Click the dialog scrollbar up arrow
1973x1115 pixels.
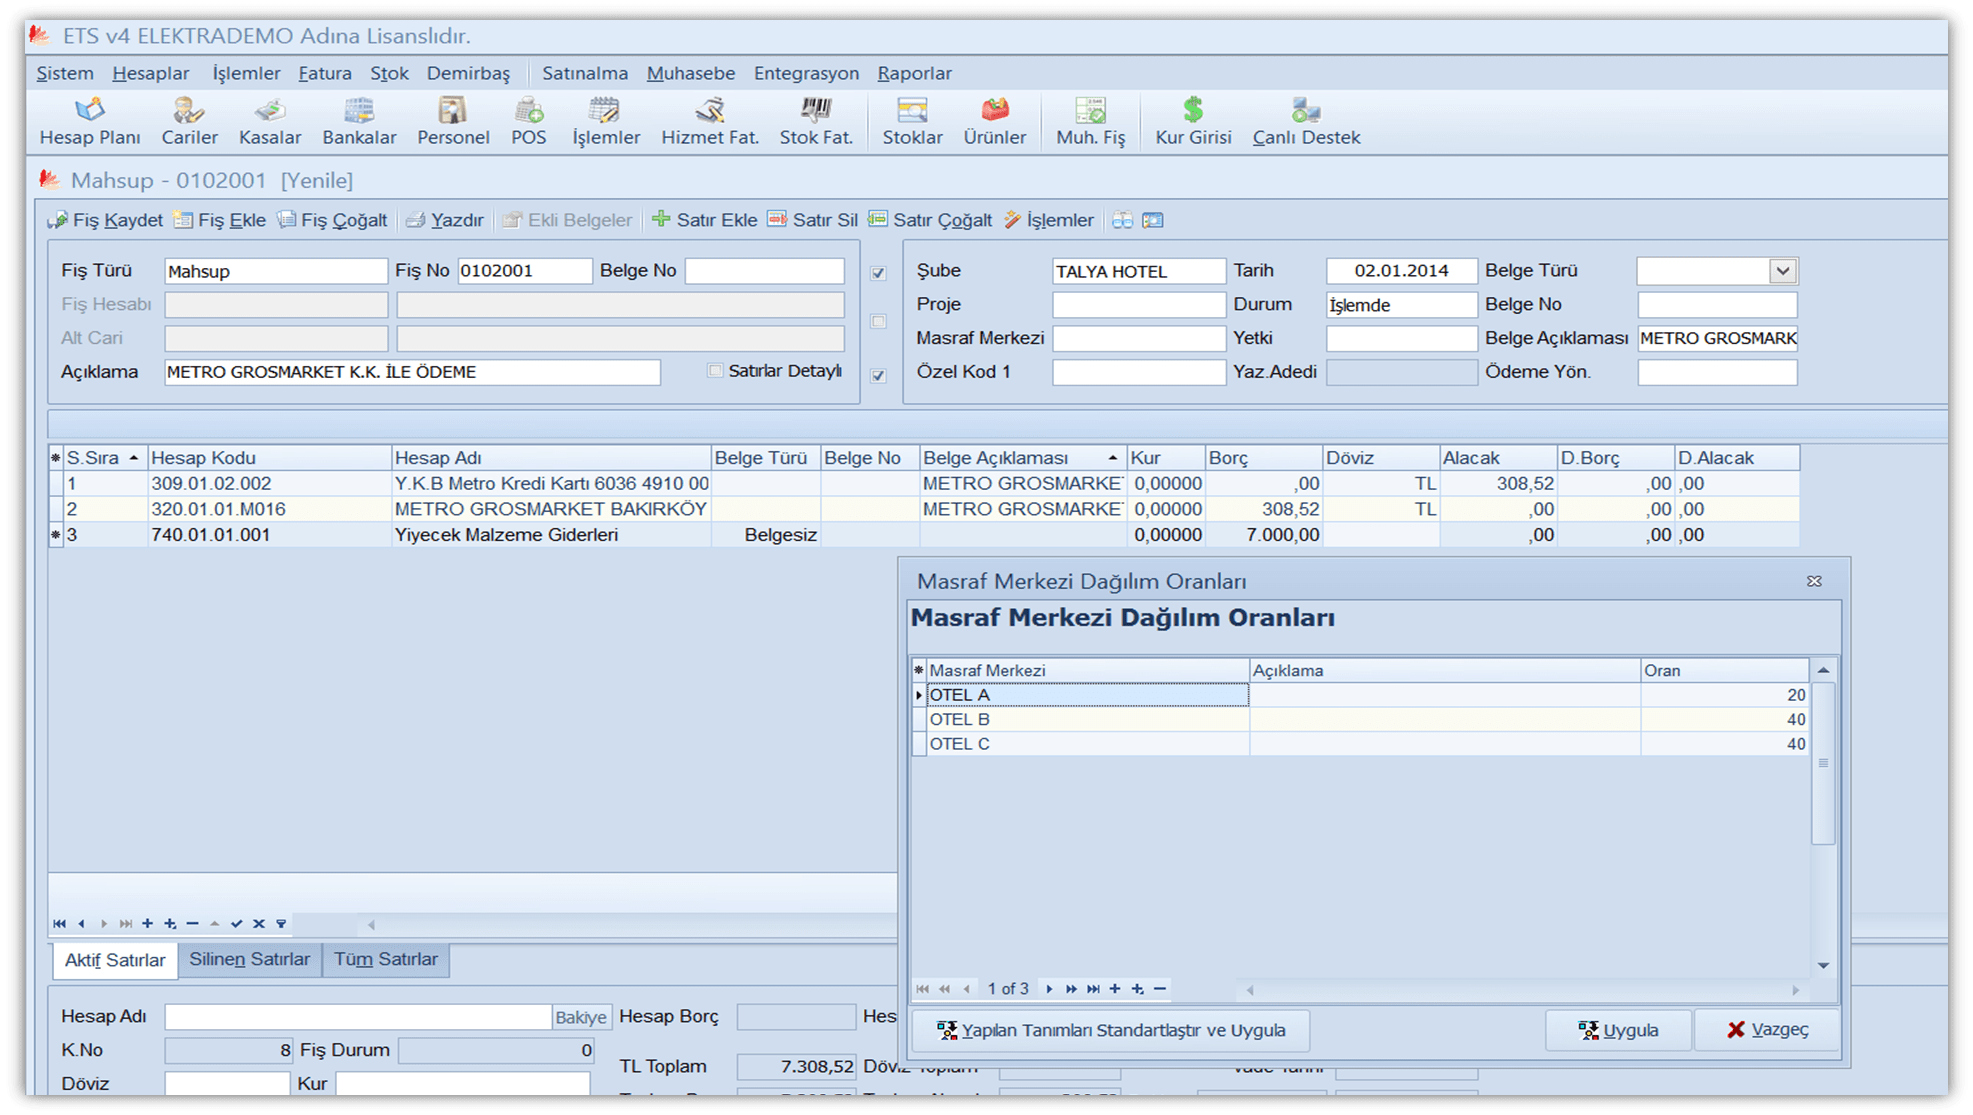pyautogui.click(x=1823, y=670)
